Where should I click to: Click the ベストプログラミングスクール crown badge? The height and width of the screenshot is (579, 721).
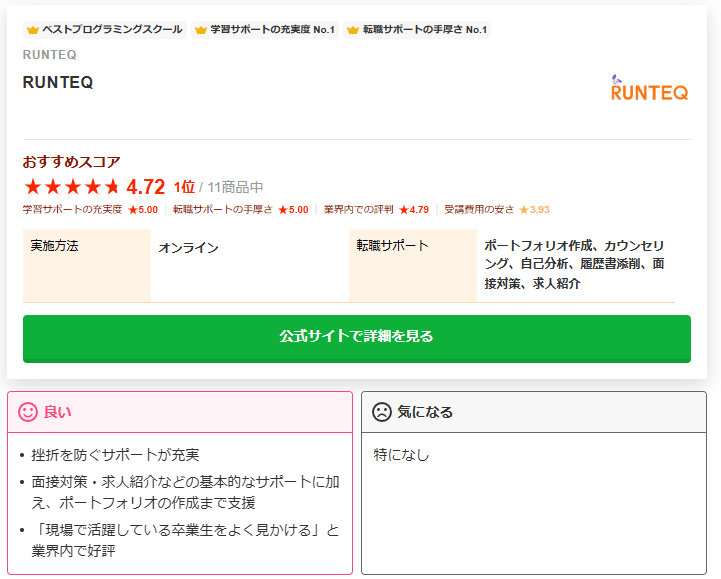pos(105,30)
